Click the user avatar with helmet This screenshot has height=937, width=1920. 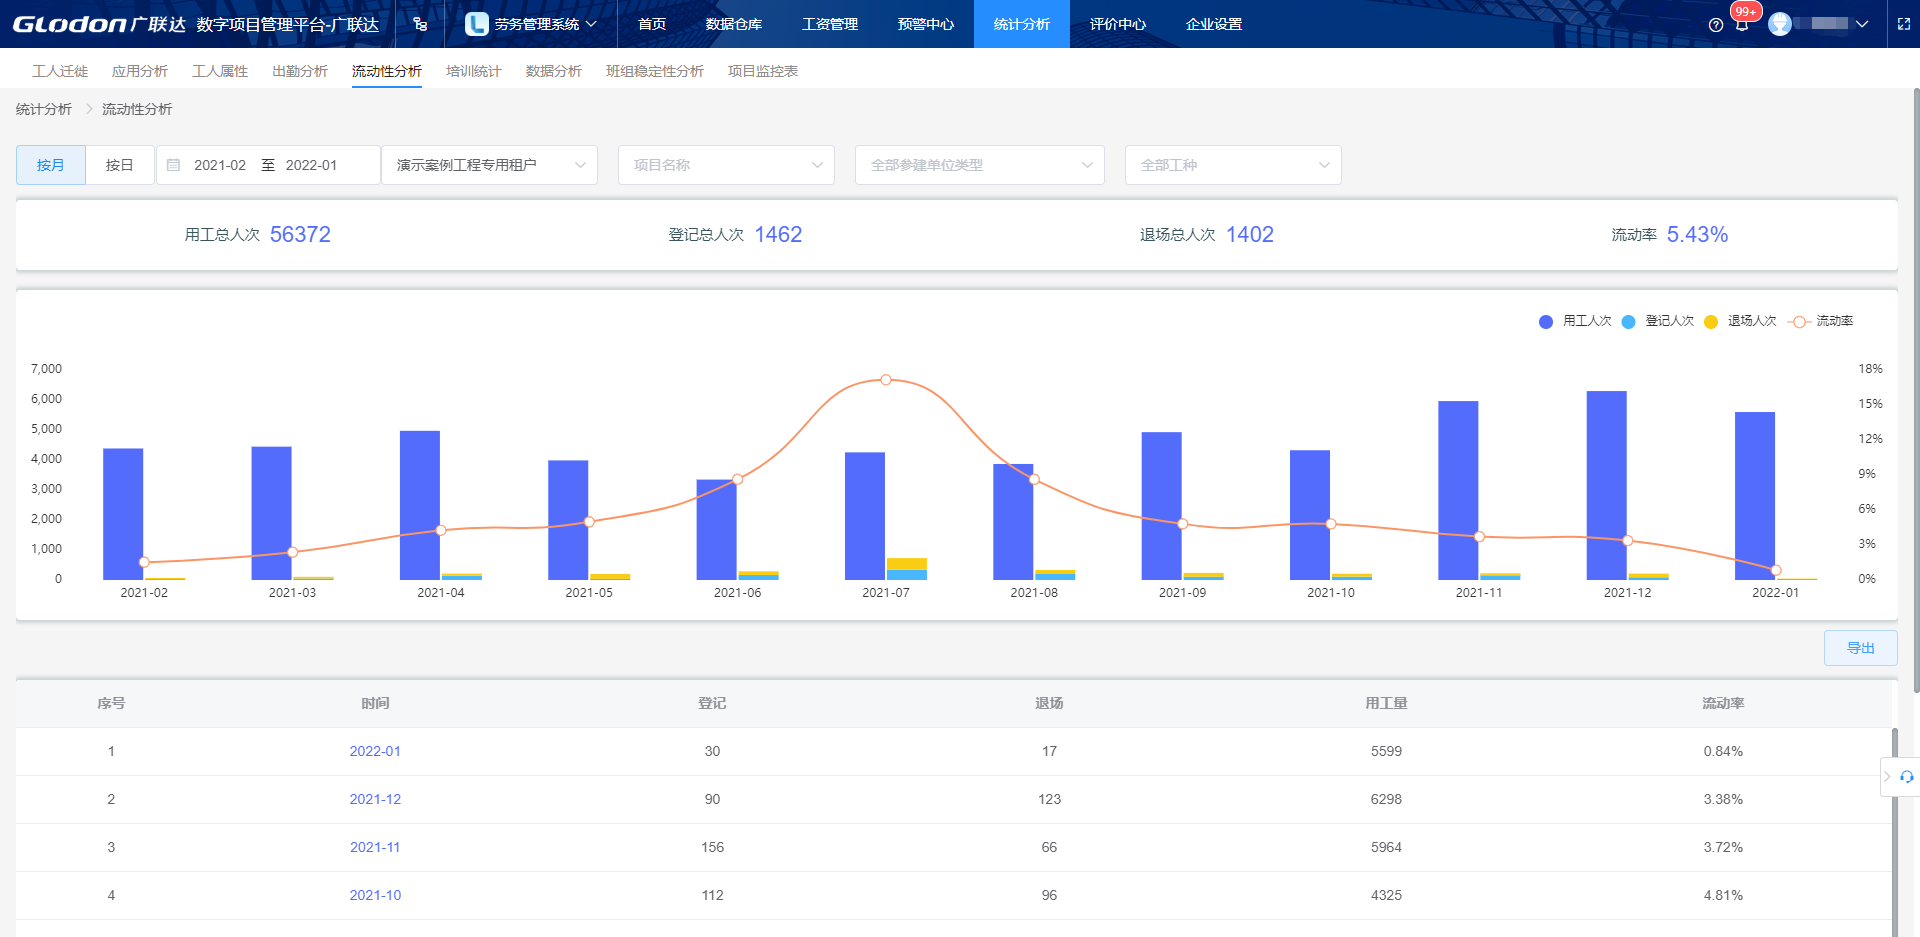click(1780, 24)
